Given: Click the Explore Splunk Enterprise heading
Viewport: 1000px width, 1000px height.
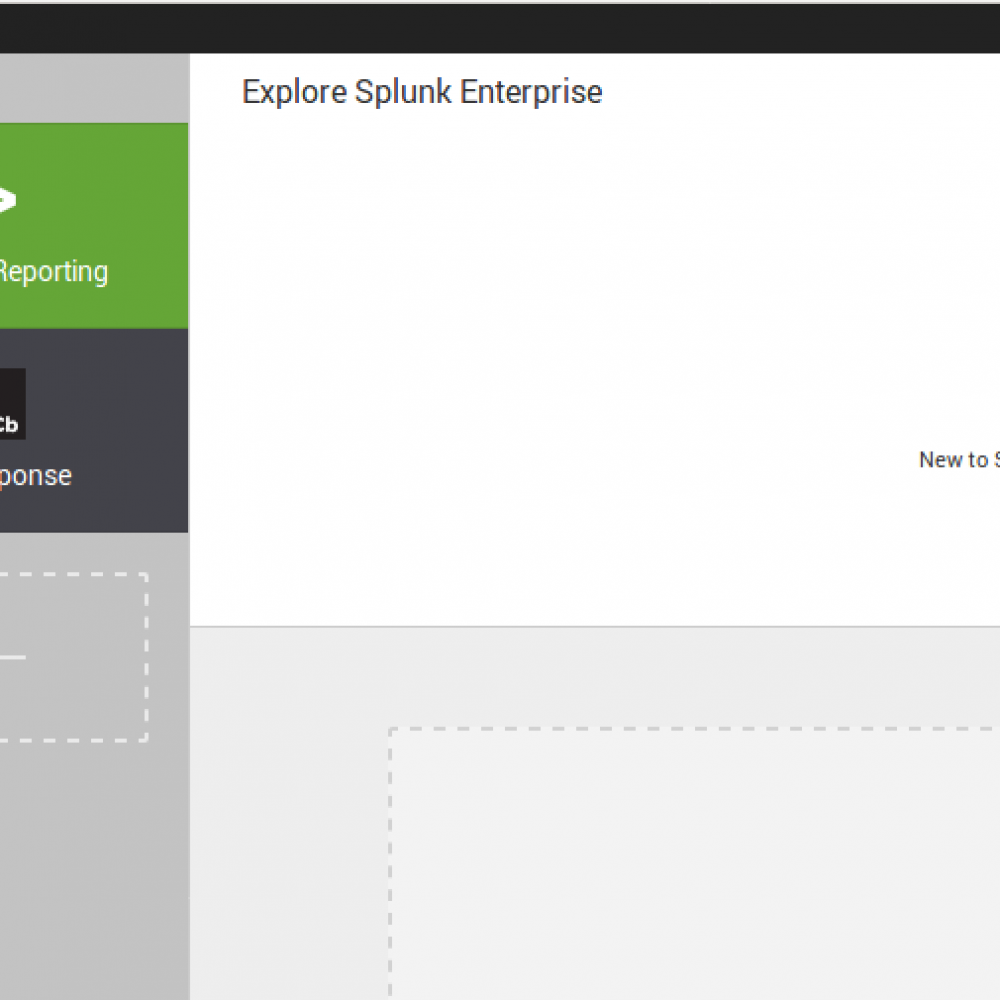Looking at the screenshot, I should tap(421, 92).
